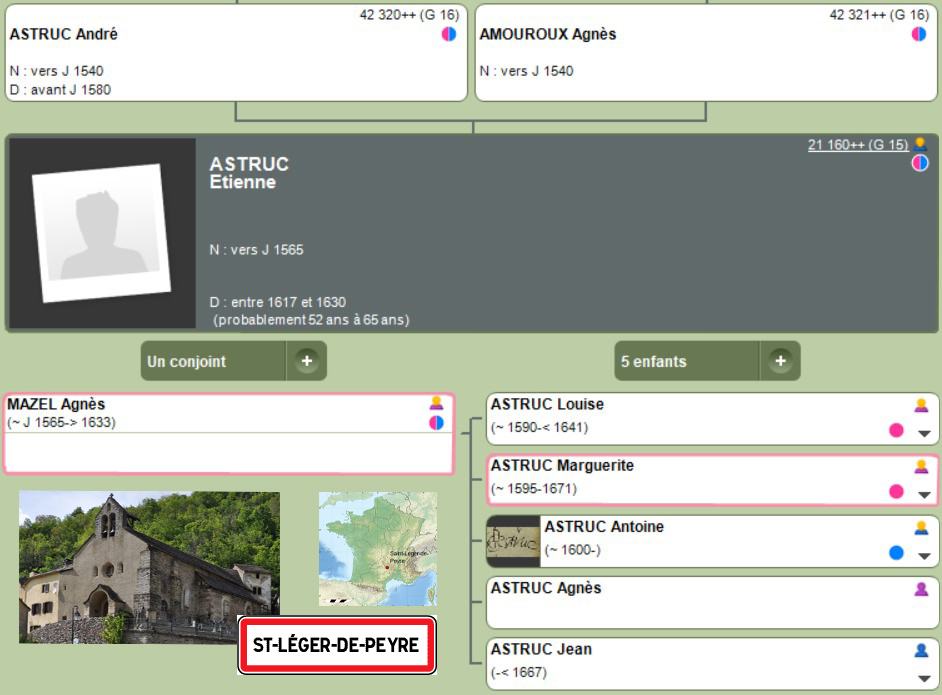Expand ASTRUC Louise details arrow
The width and height of the screenshot is (942, 695).
924,433
